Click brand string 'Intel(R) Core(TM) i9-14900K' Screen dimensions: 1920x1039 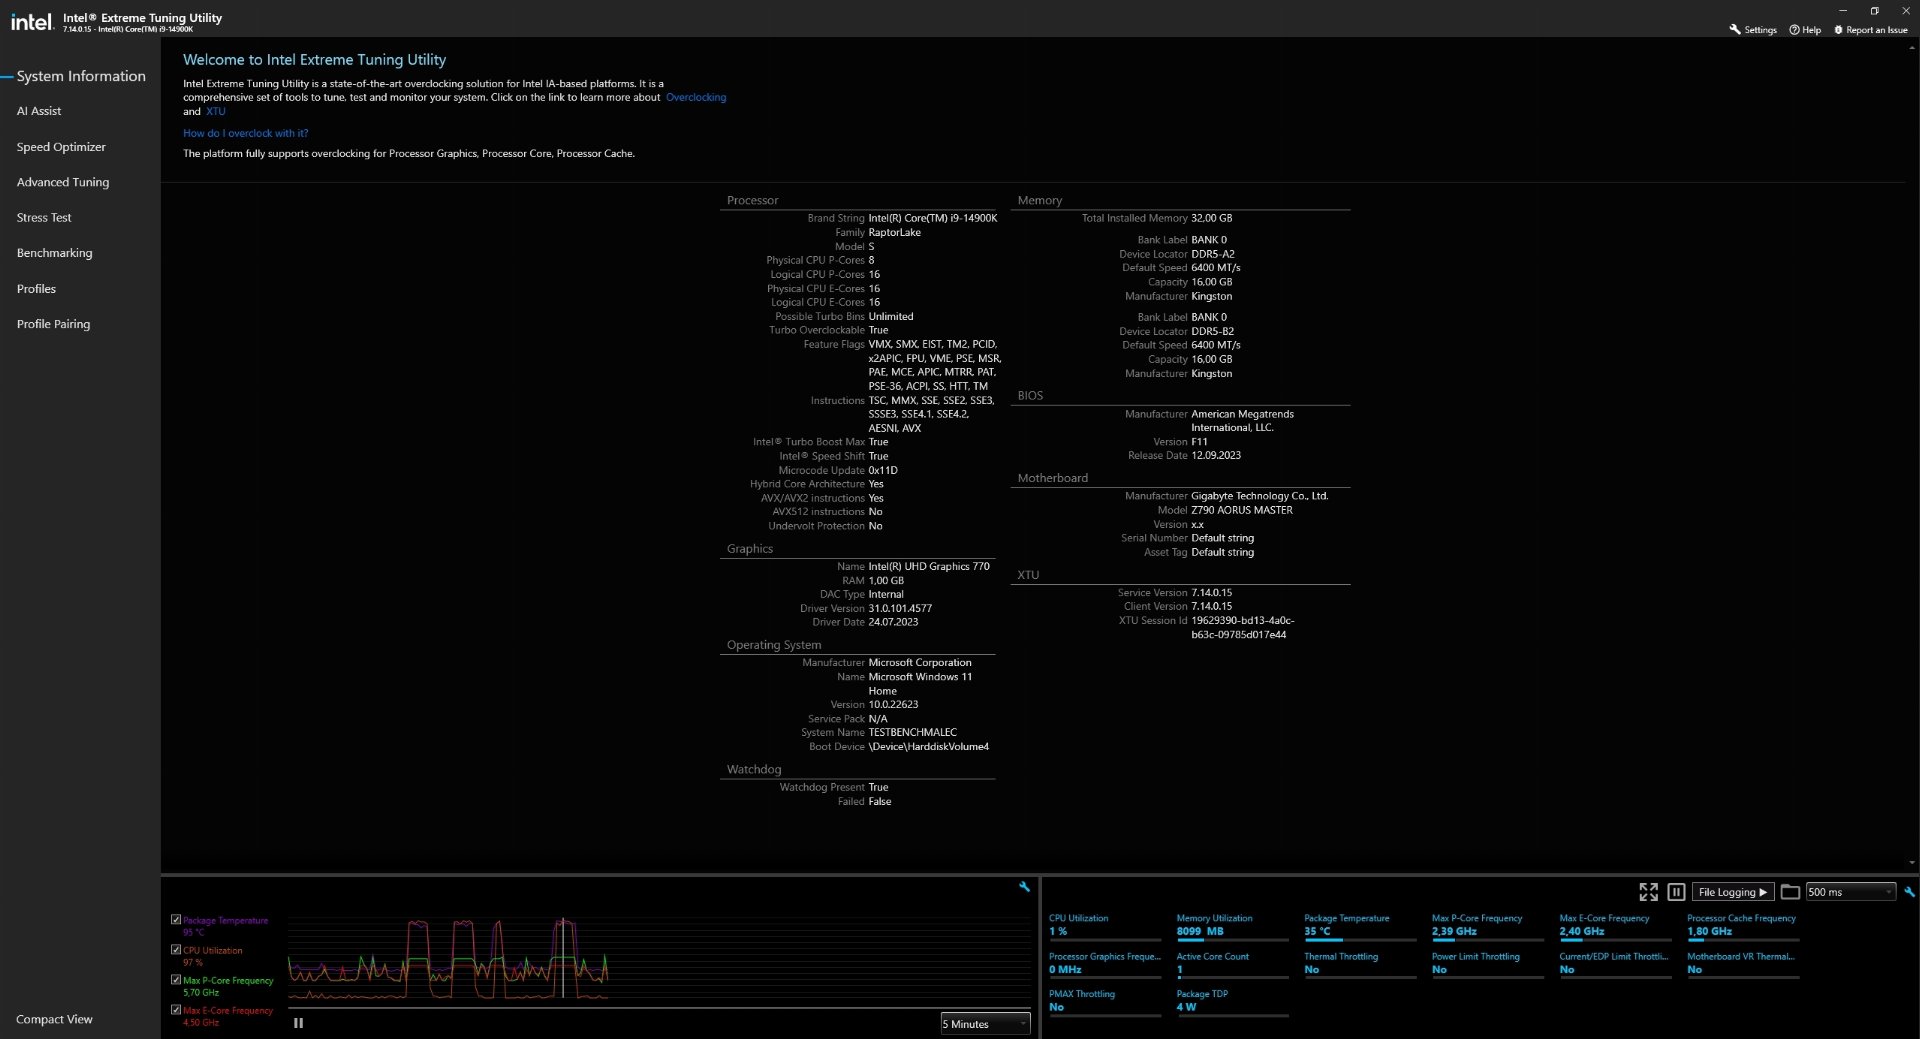coord(932,218)
